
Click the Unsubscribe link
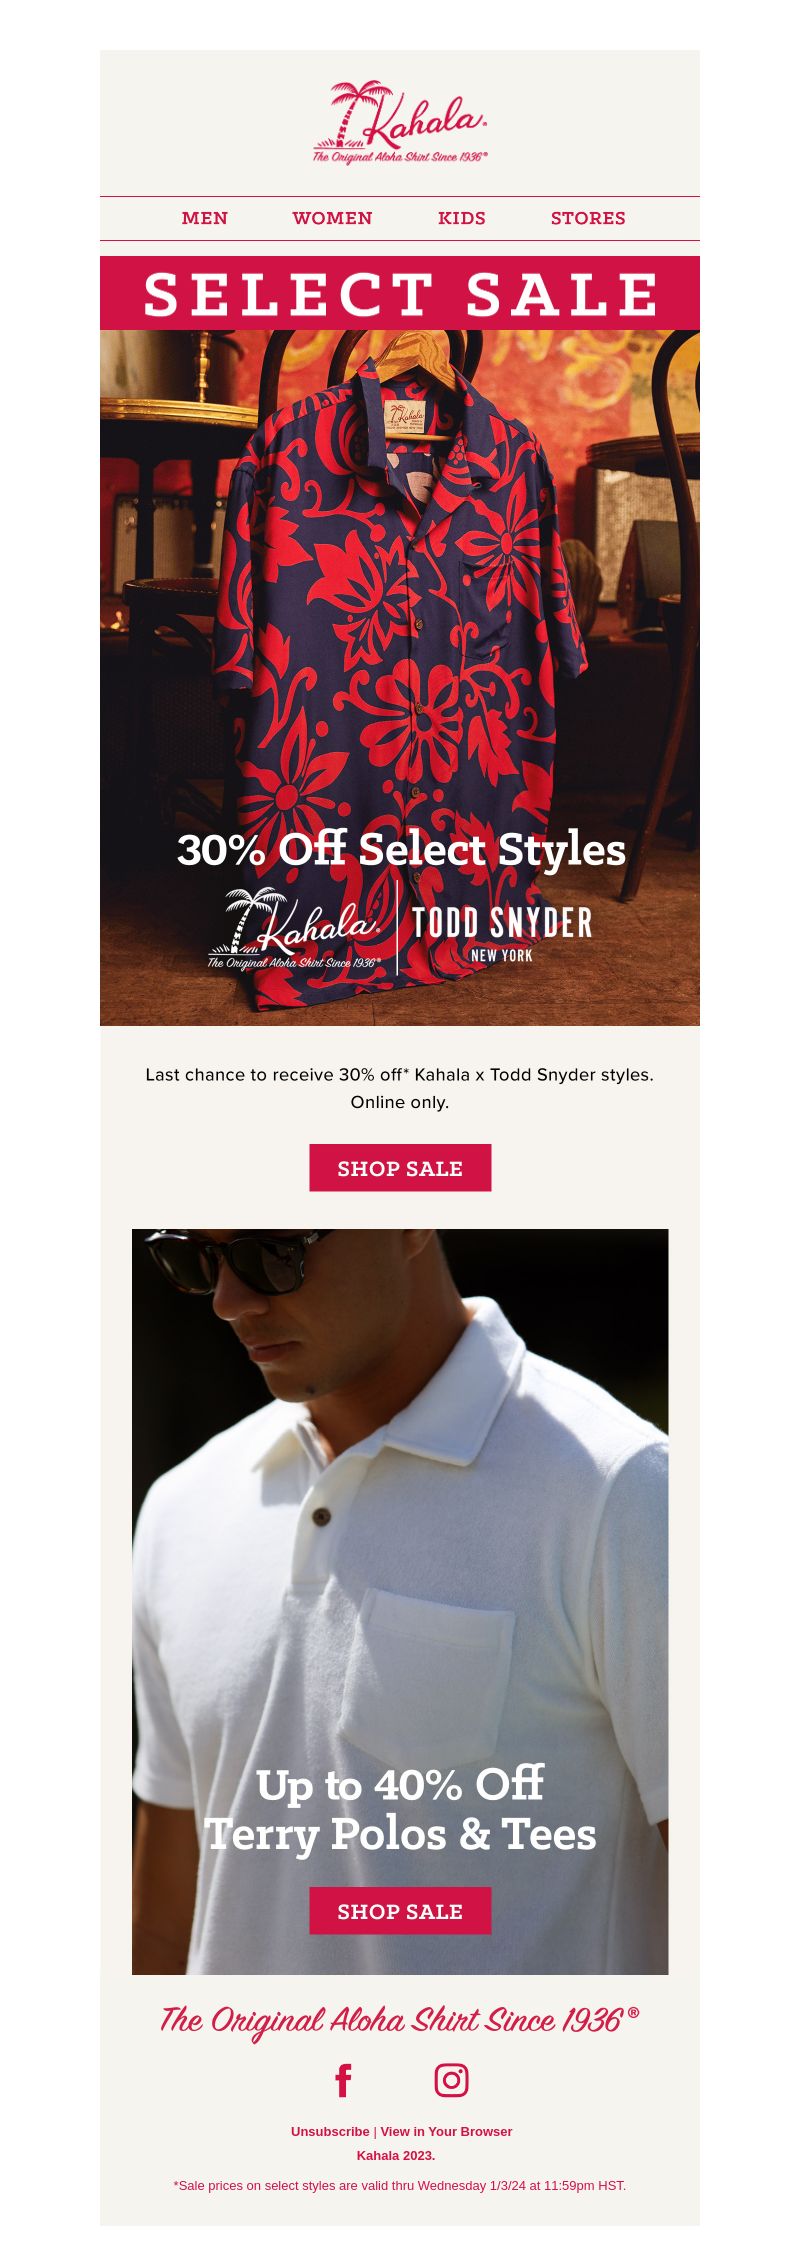330,2131
